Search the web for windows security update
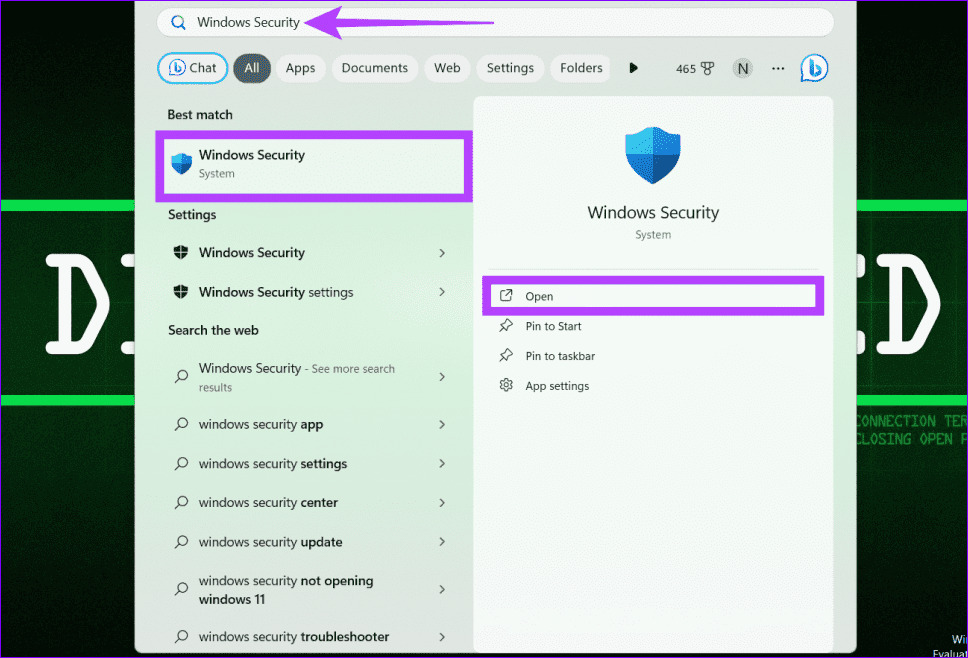Image resolution: width=968 pixels, height=658 pixels. (307, 542)
